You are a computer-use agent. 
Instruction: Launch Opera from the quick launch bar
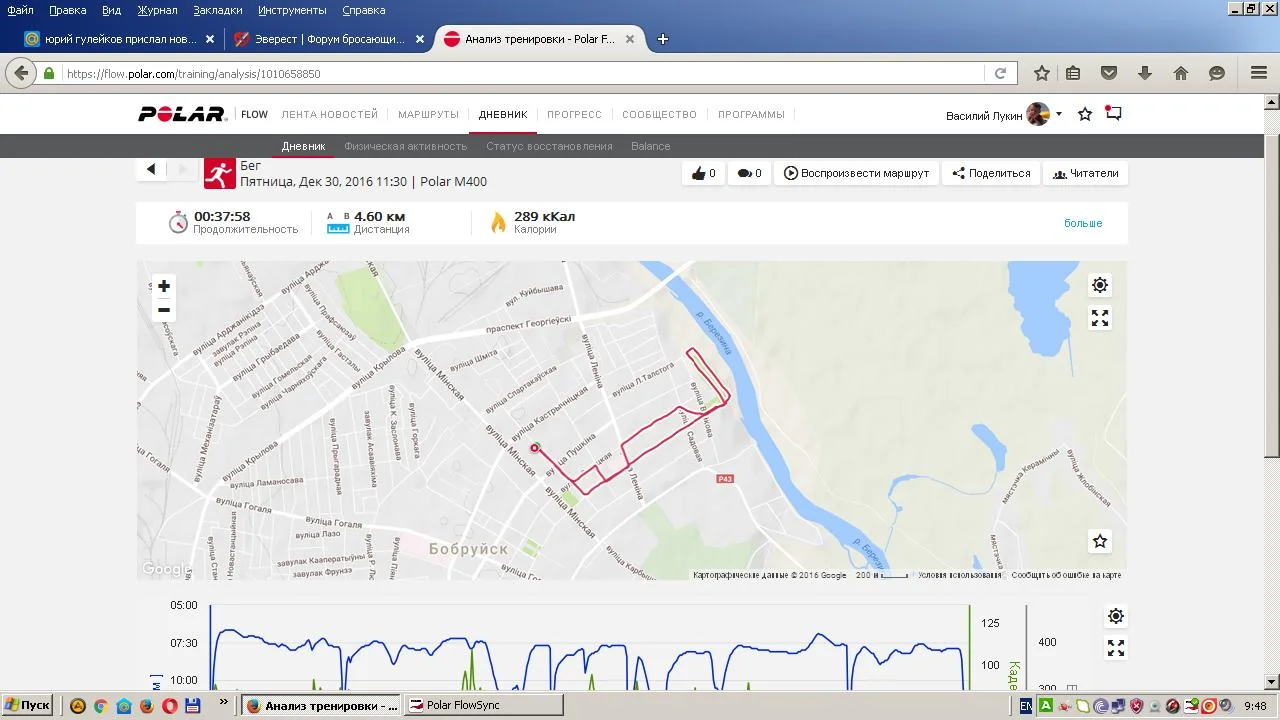coord(170,706)
